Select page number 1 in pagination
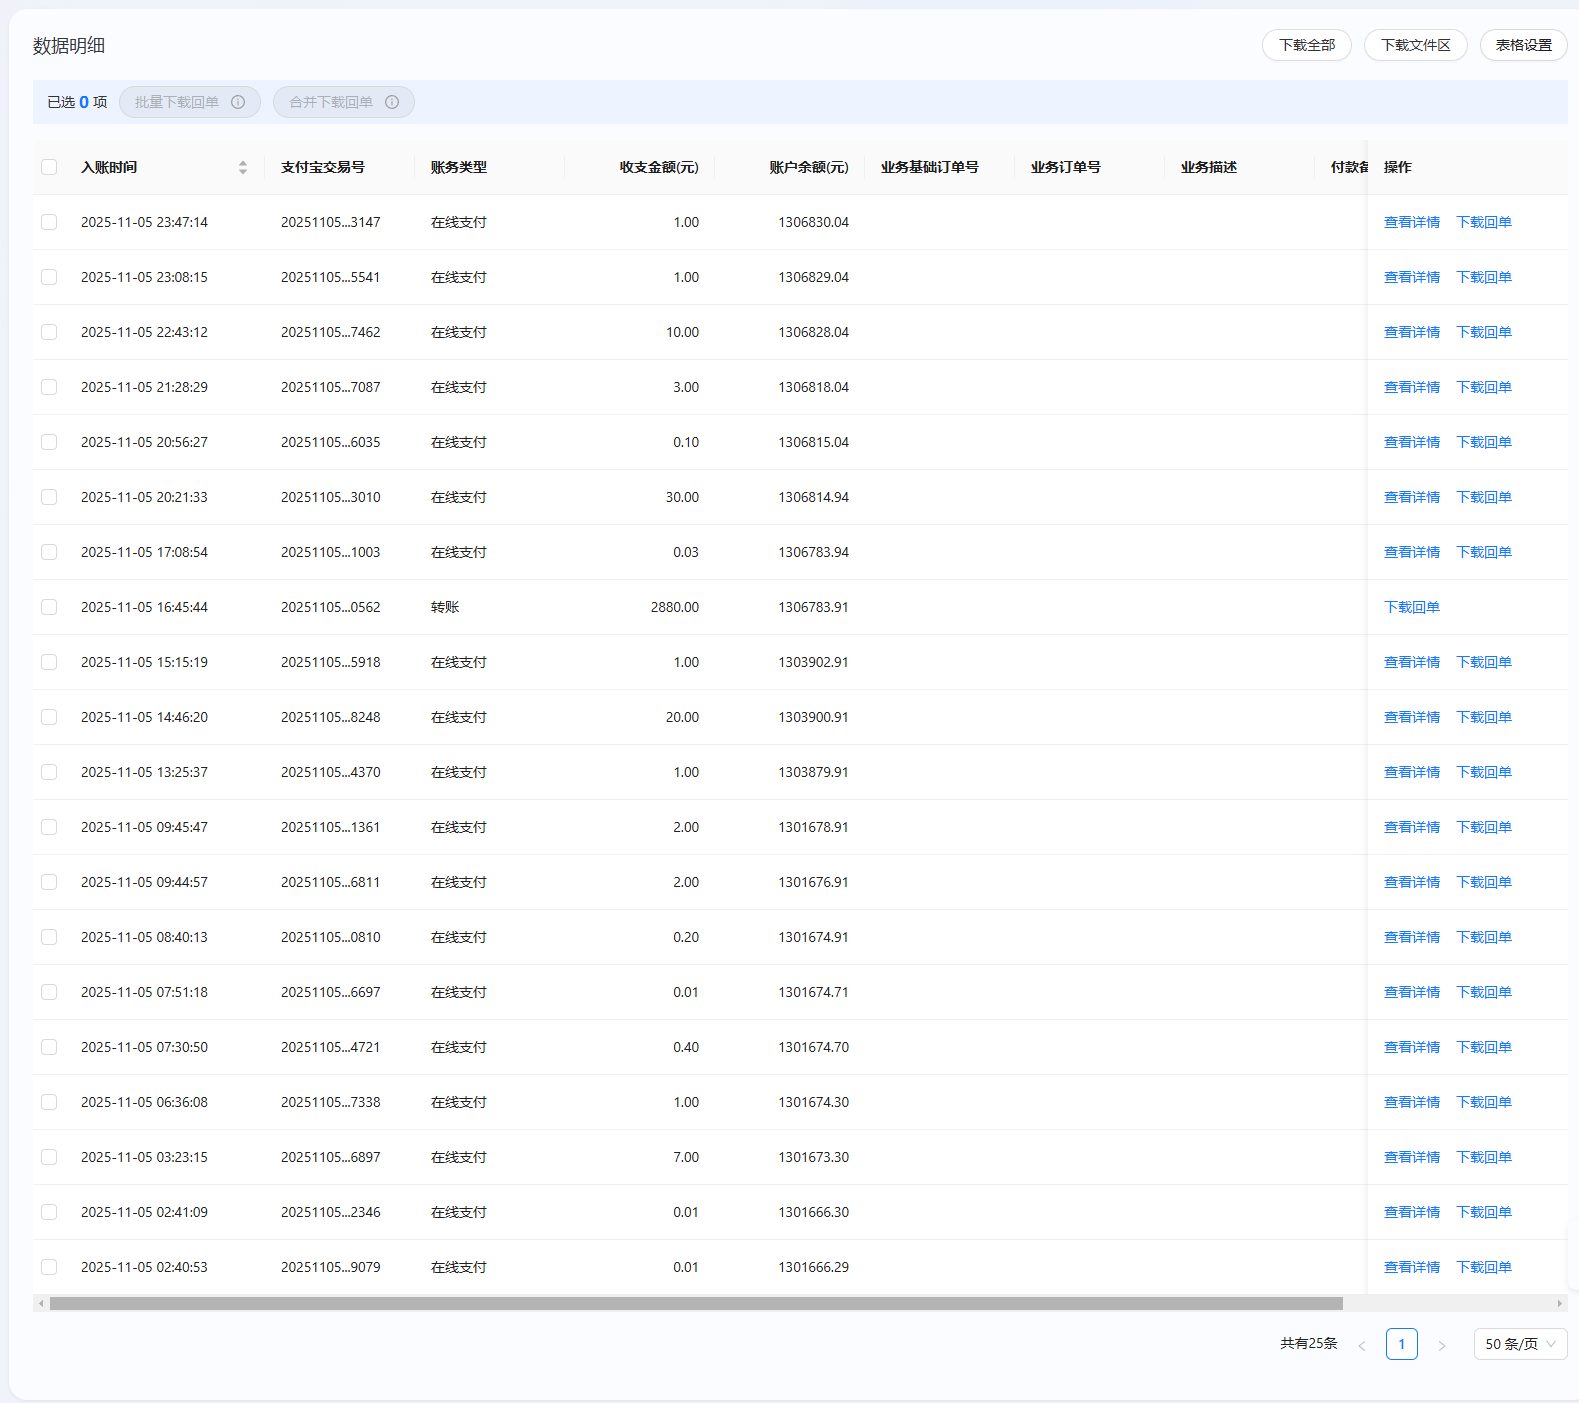1579x1403 pixels. 1401,1344
